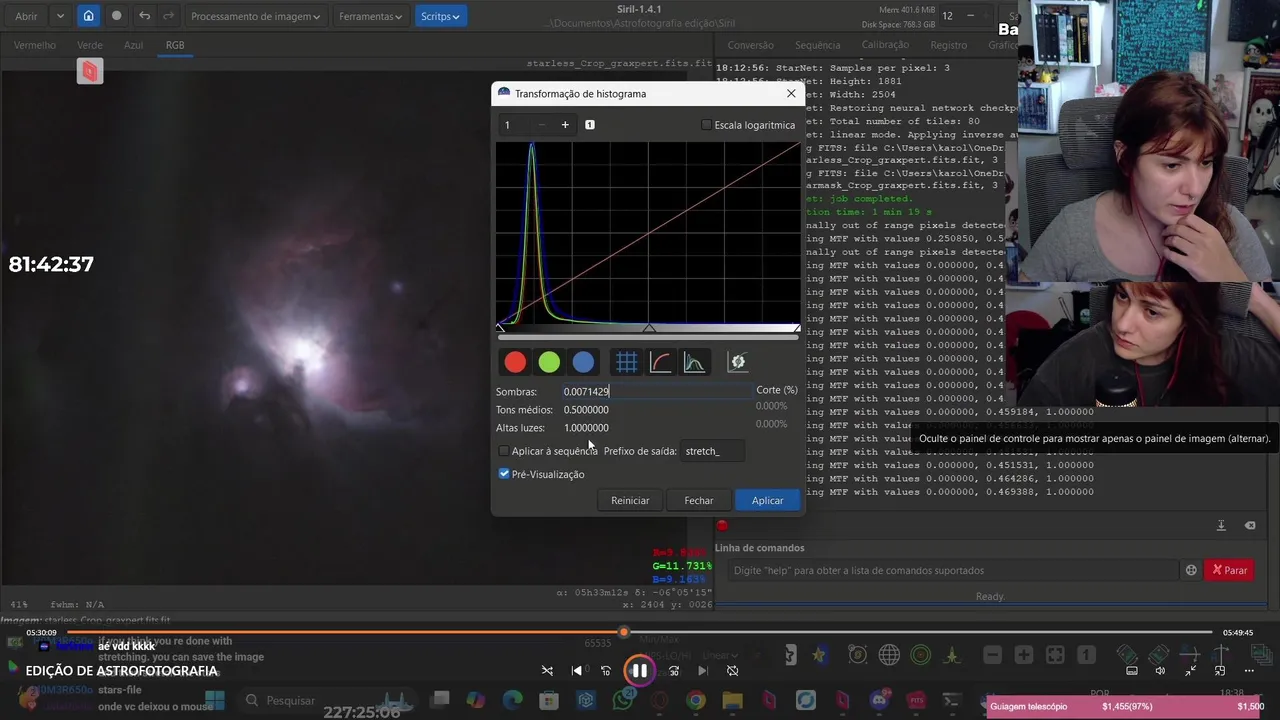
Task: Click the midtones triangle slider under histogram
Action: click(649, 328)
